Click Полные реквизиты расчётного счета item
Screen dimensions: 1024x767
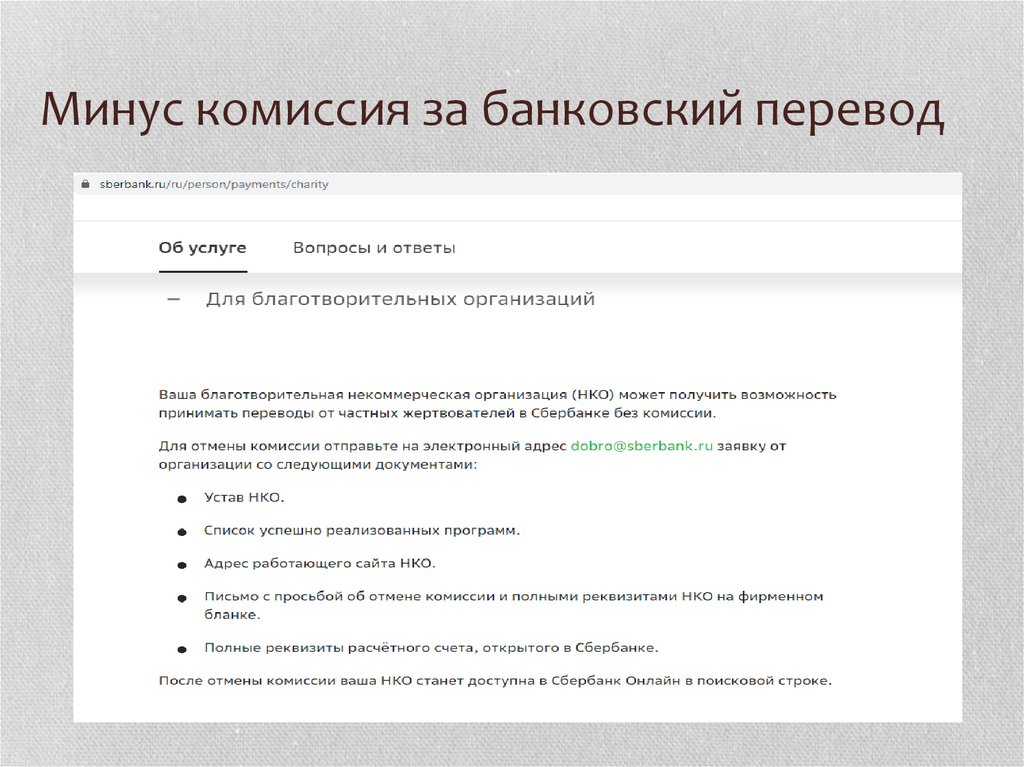pyautogui.click(x=431, y=647)
